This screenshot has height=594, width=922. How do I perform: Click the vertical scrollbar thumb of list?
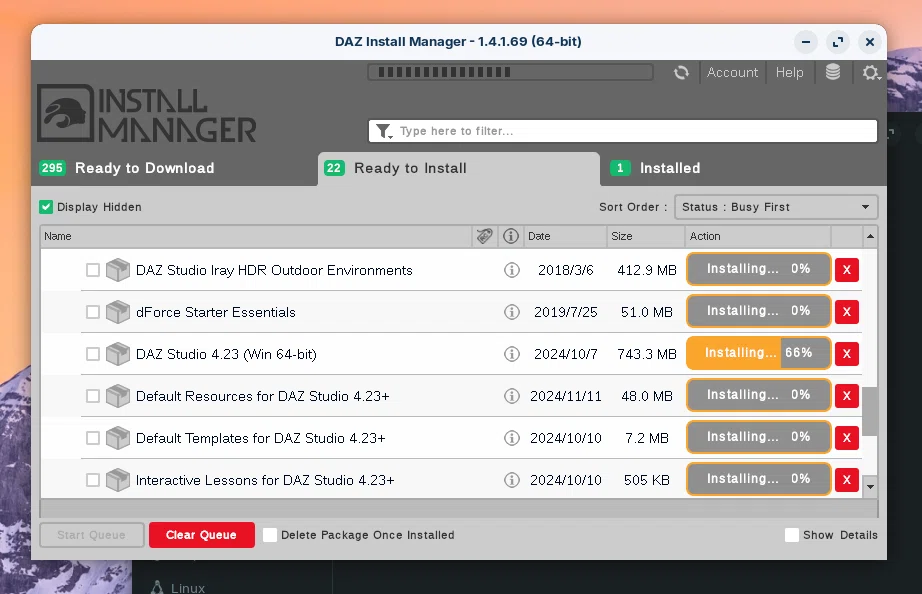[x=870, y=411]
